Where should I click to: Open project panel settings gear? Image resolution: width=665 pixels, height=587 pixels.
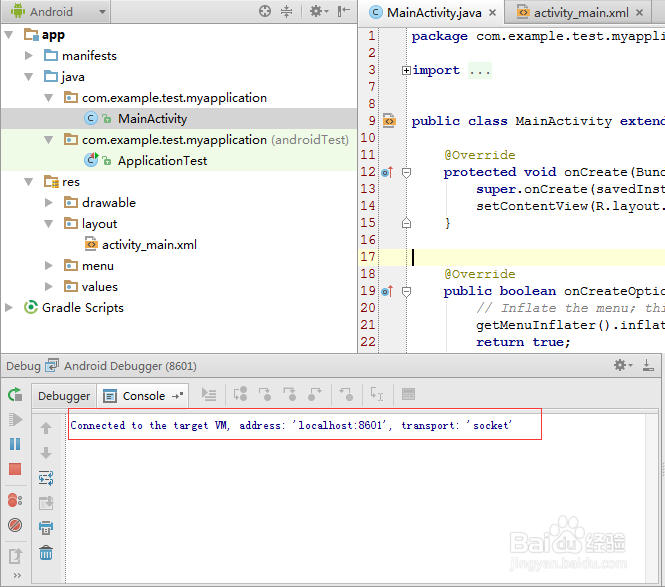(319, 11)
